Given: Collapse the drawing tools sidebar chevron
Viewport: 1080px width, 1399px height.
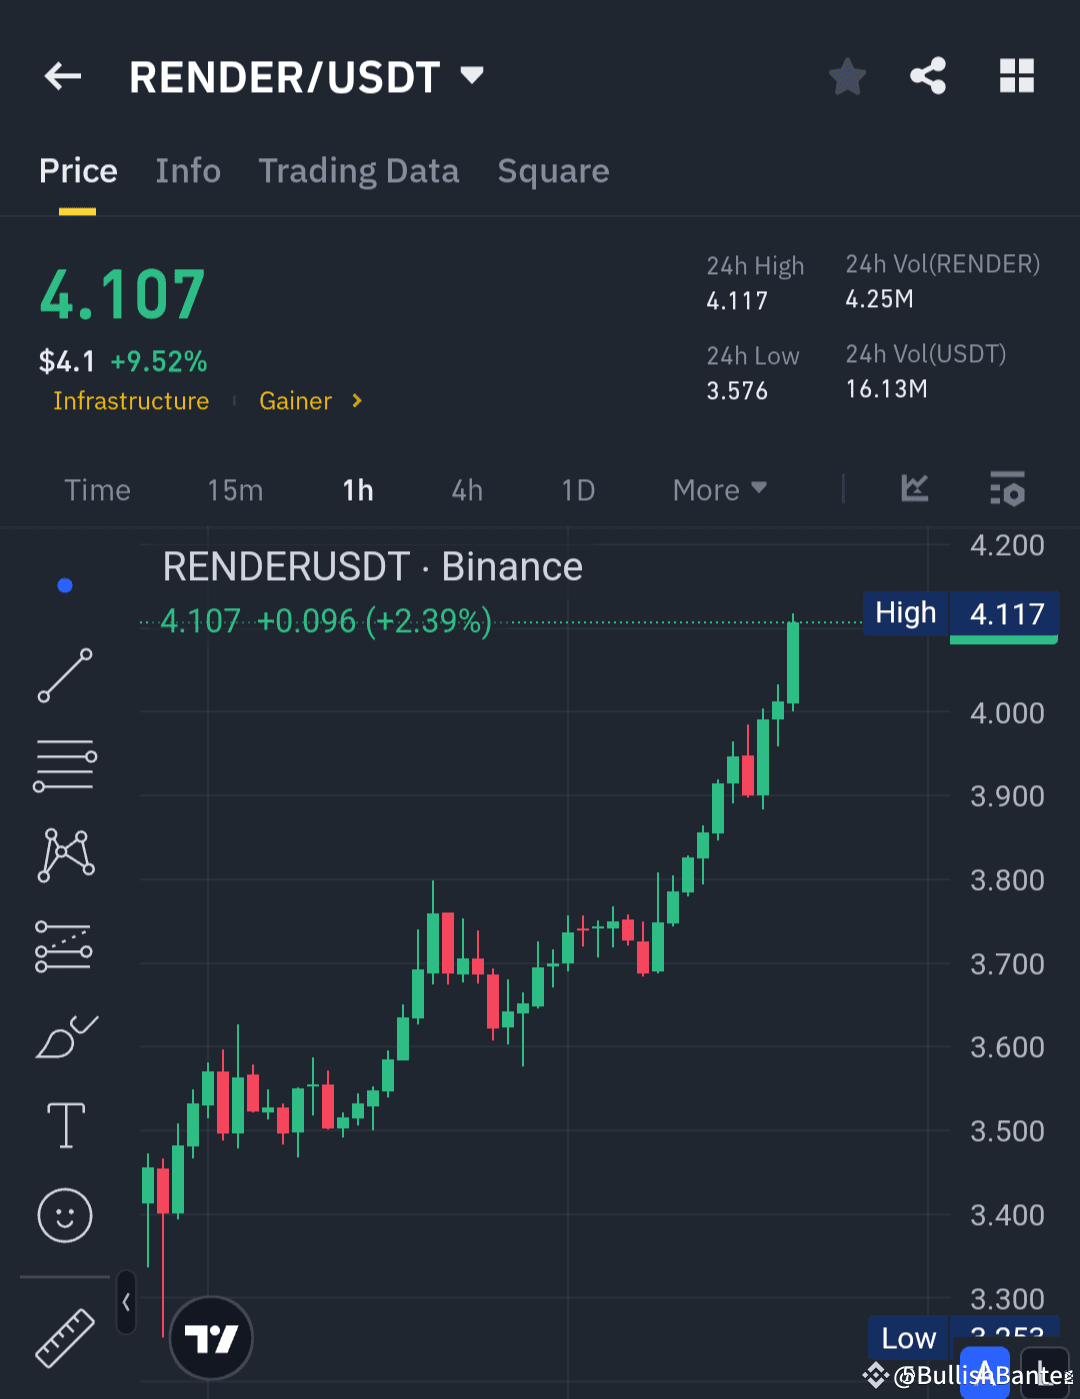Looking at the screenshot, I should pos(126,1302).
